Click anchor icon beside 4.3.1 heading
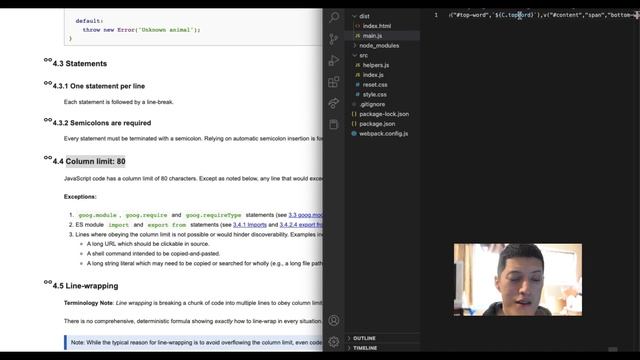 [x=48, y=83]
